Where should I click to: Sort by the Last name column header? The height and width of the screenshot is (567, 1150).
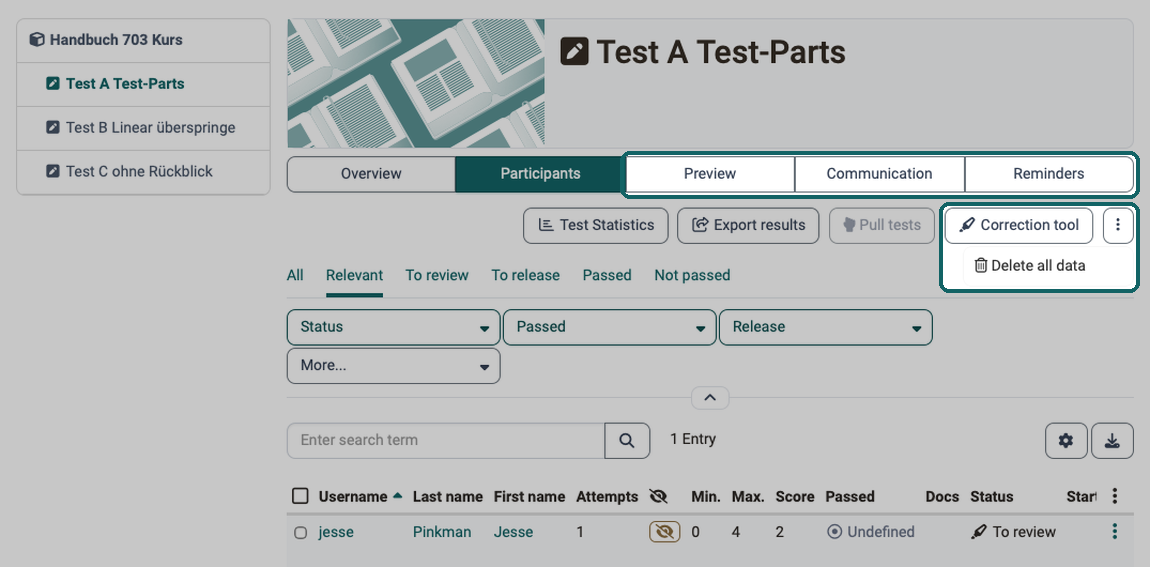tap(447, 497)
